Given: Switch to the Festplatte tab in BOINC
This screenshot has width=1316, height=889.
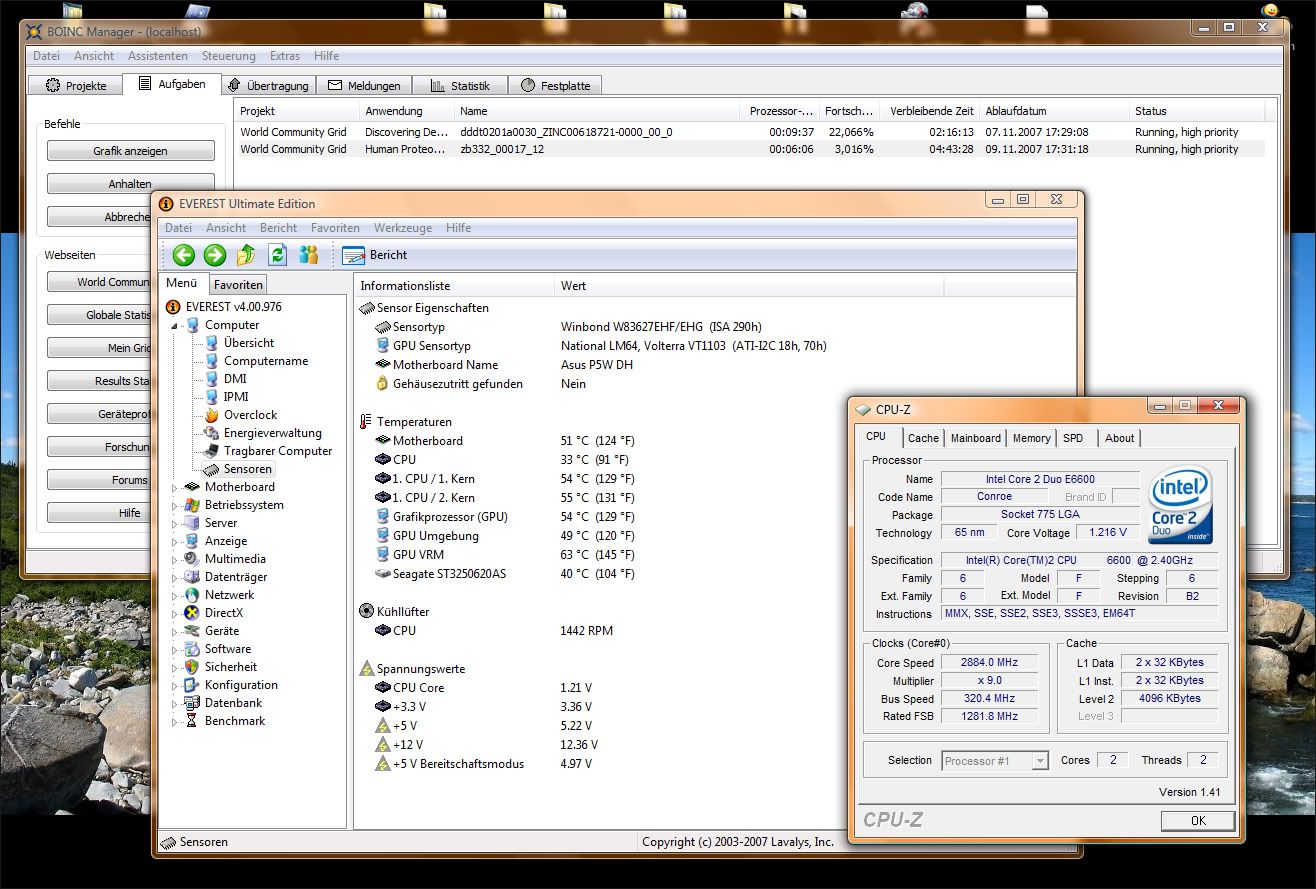Looking at the screenshot, I should pyautogui.click(x=555, y=86).
